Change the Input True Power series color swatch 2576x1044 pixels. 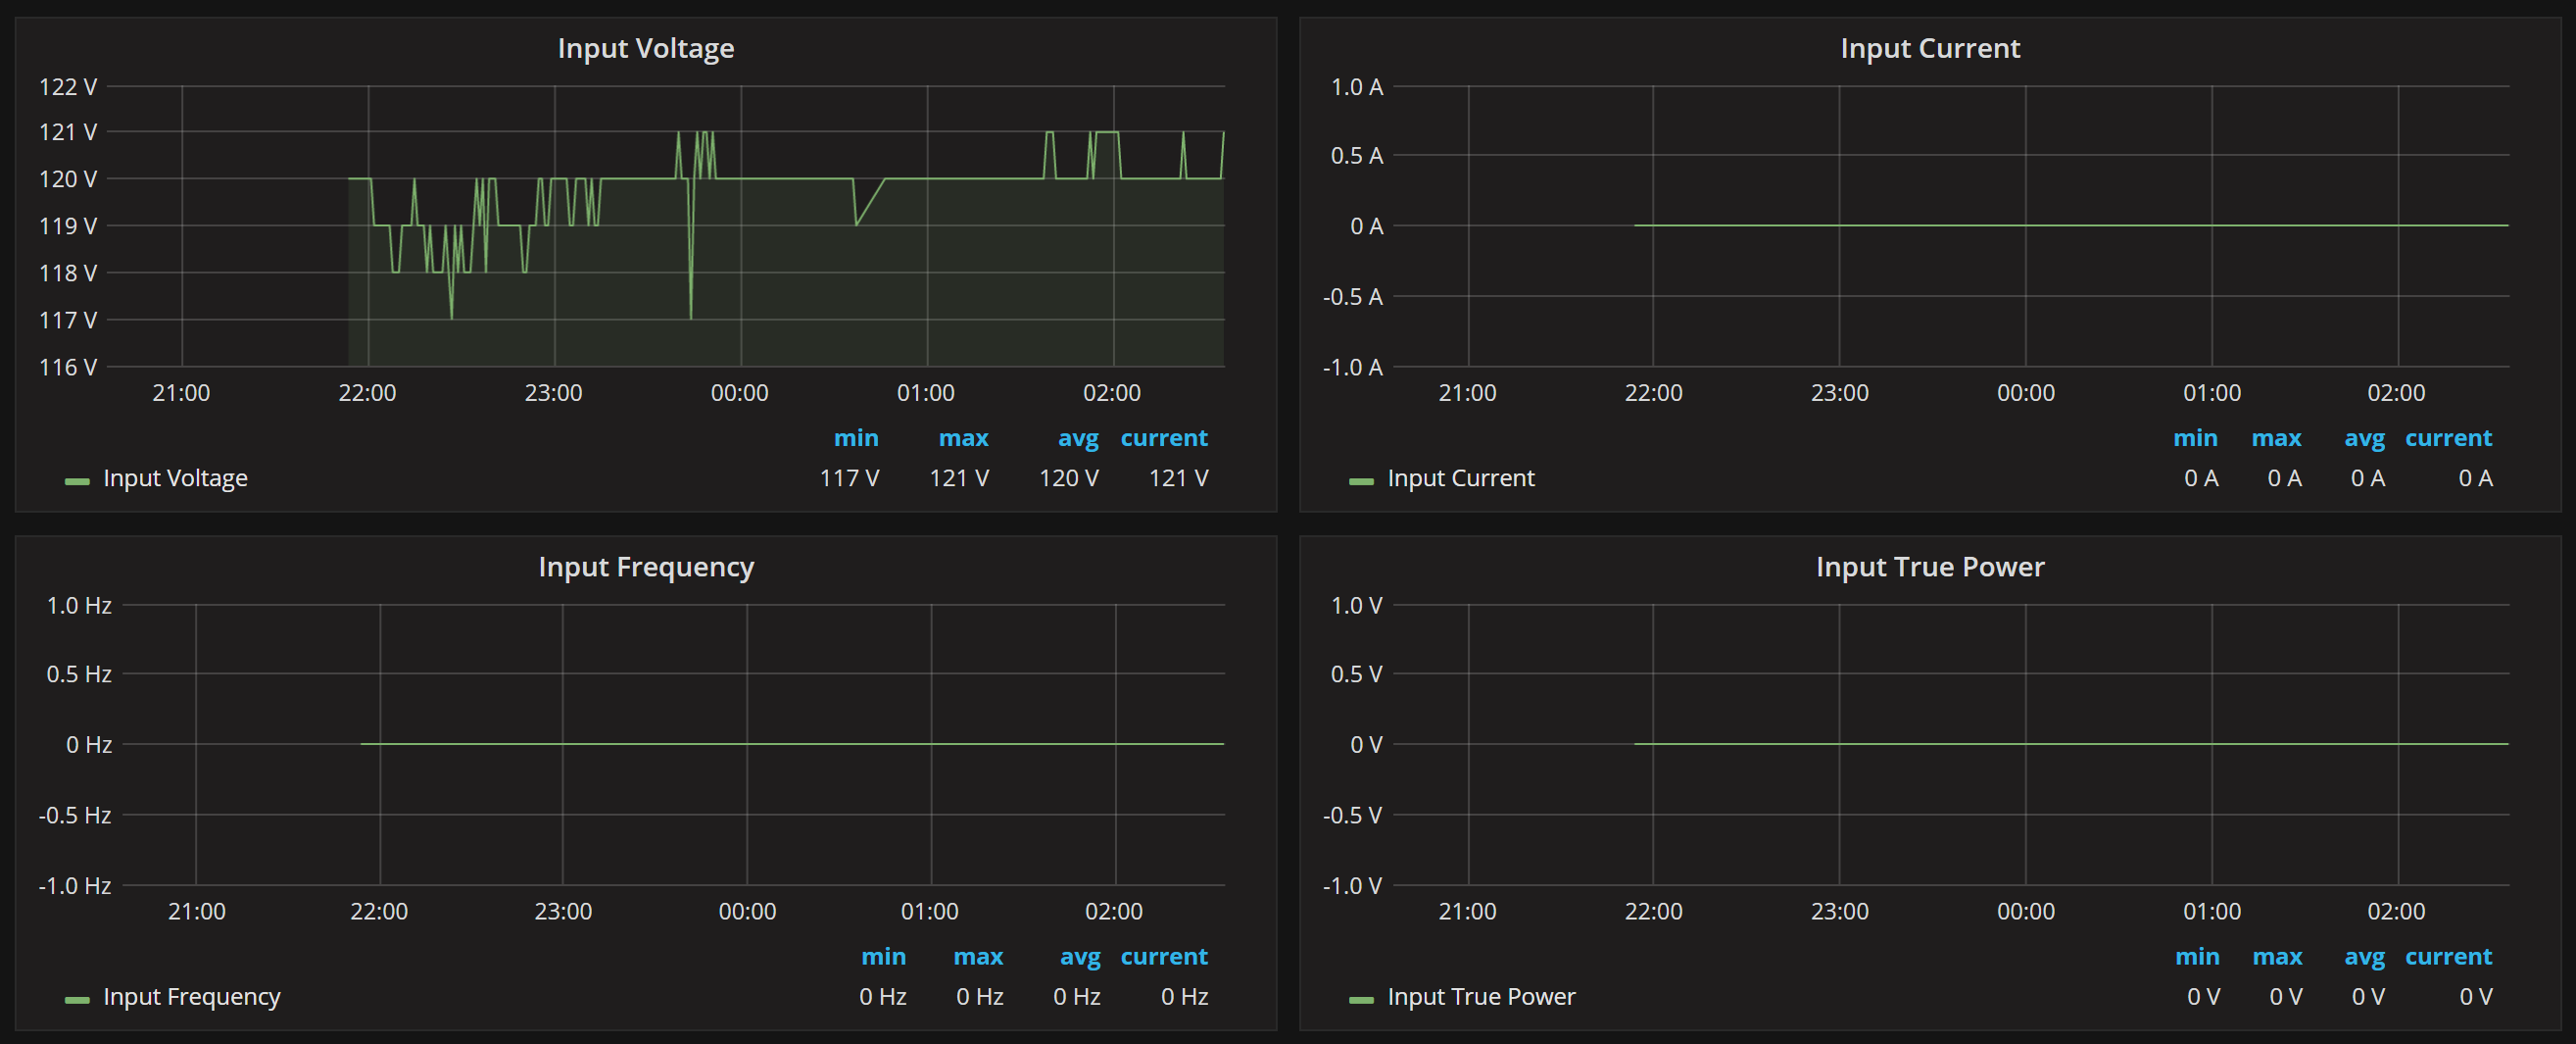click(x=1361, y=1000)
